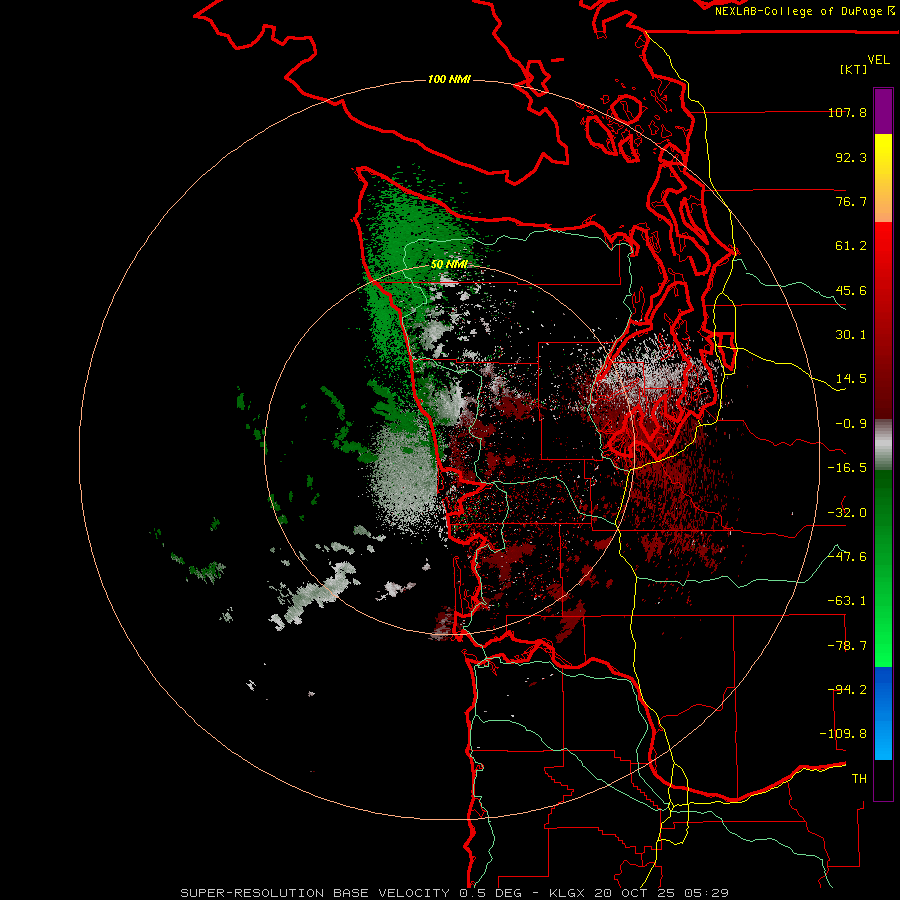
Task: Click the -78.7 legend value
Action: tap(847, 645)
